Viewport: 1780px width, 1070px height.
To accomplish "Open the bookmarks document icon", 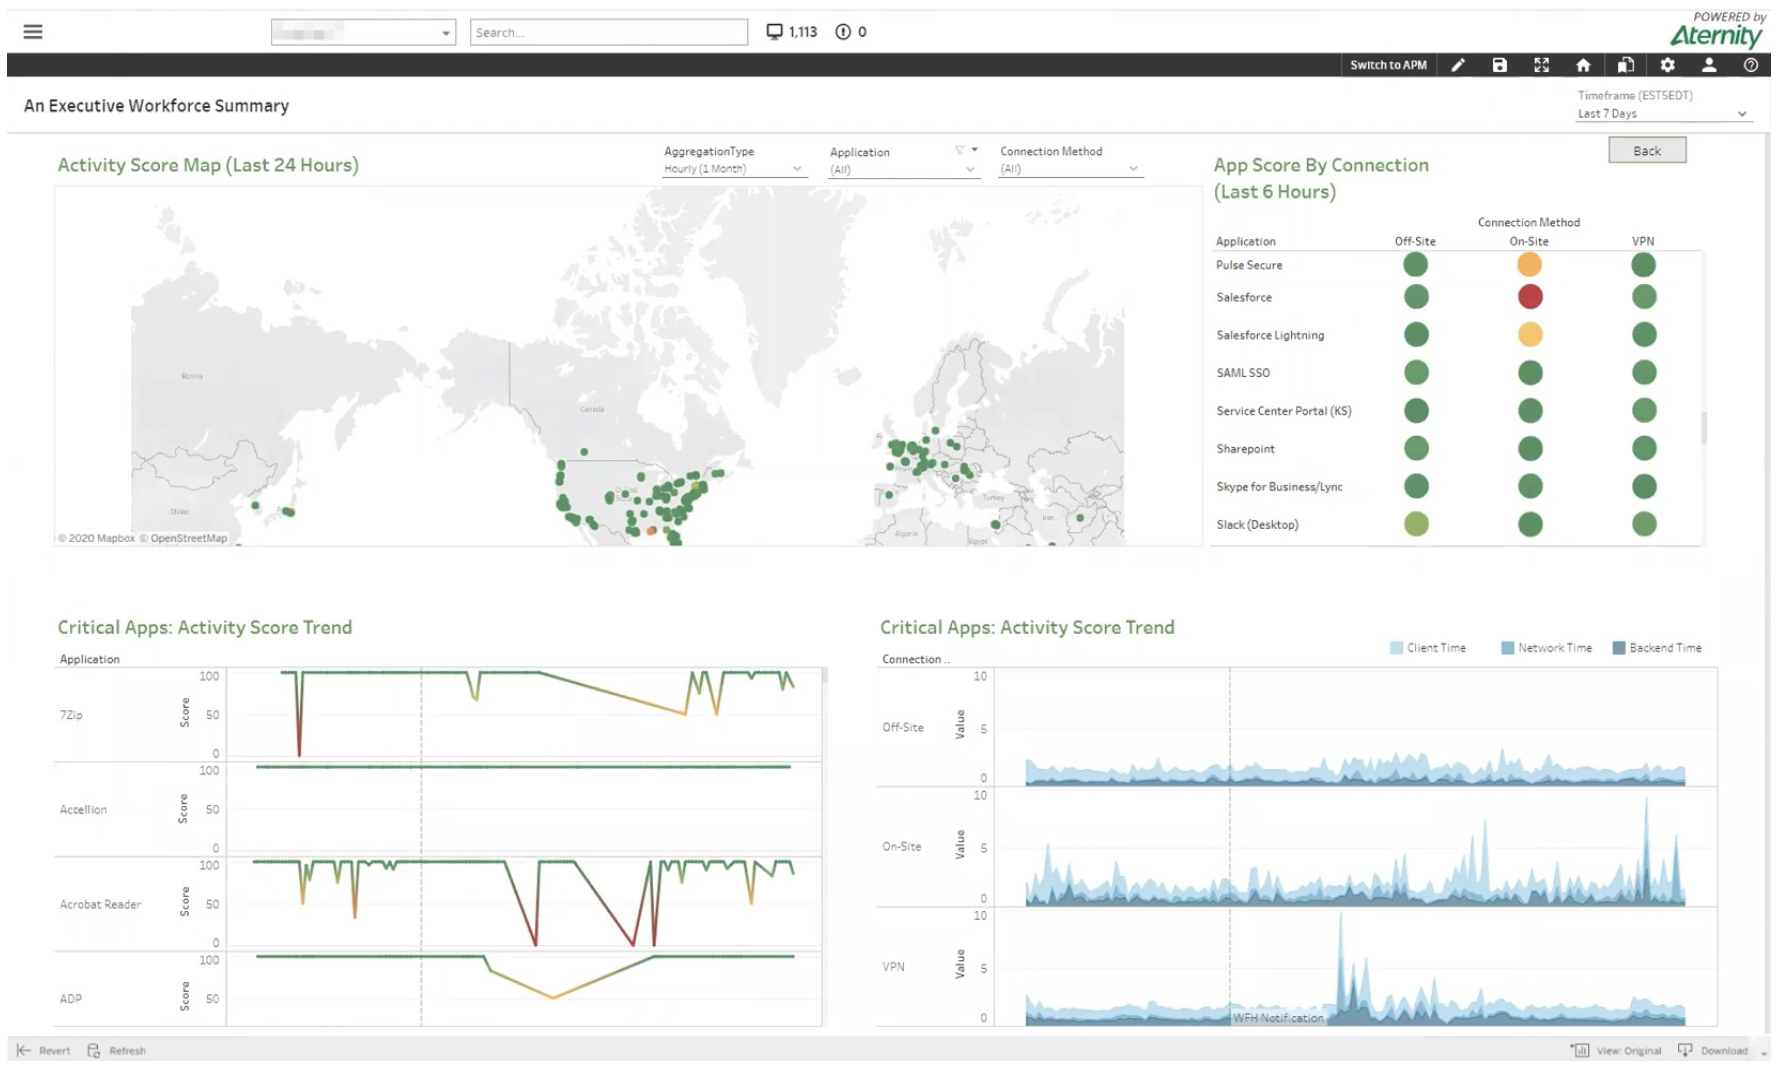I will coord(1625,65).
